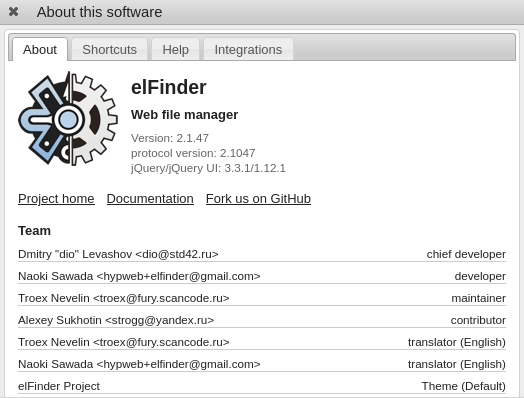Open the Documentation link
The image size is (524, 398).
click(150, 198)
